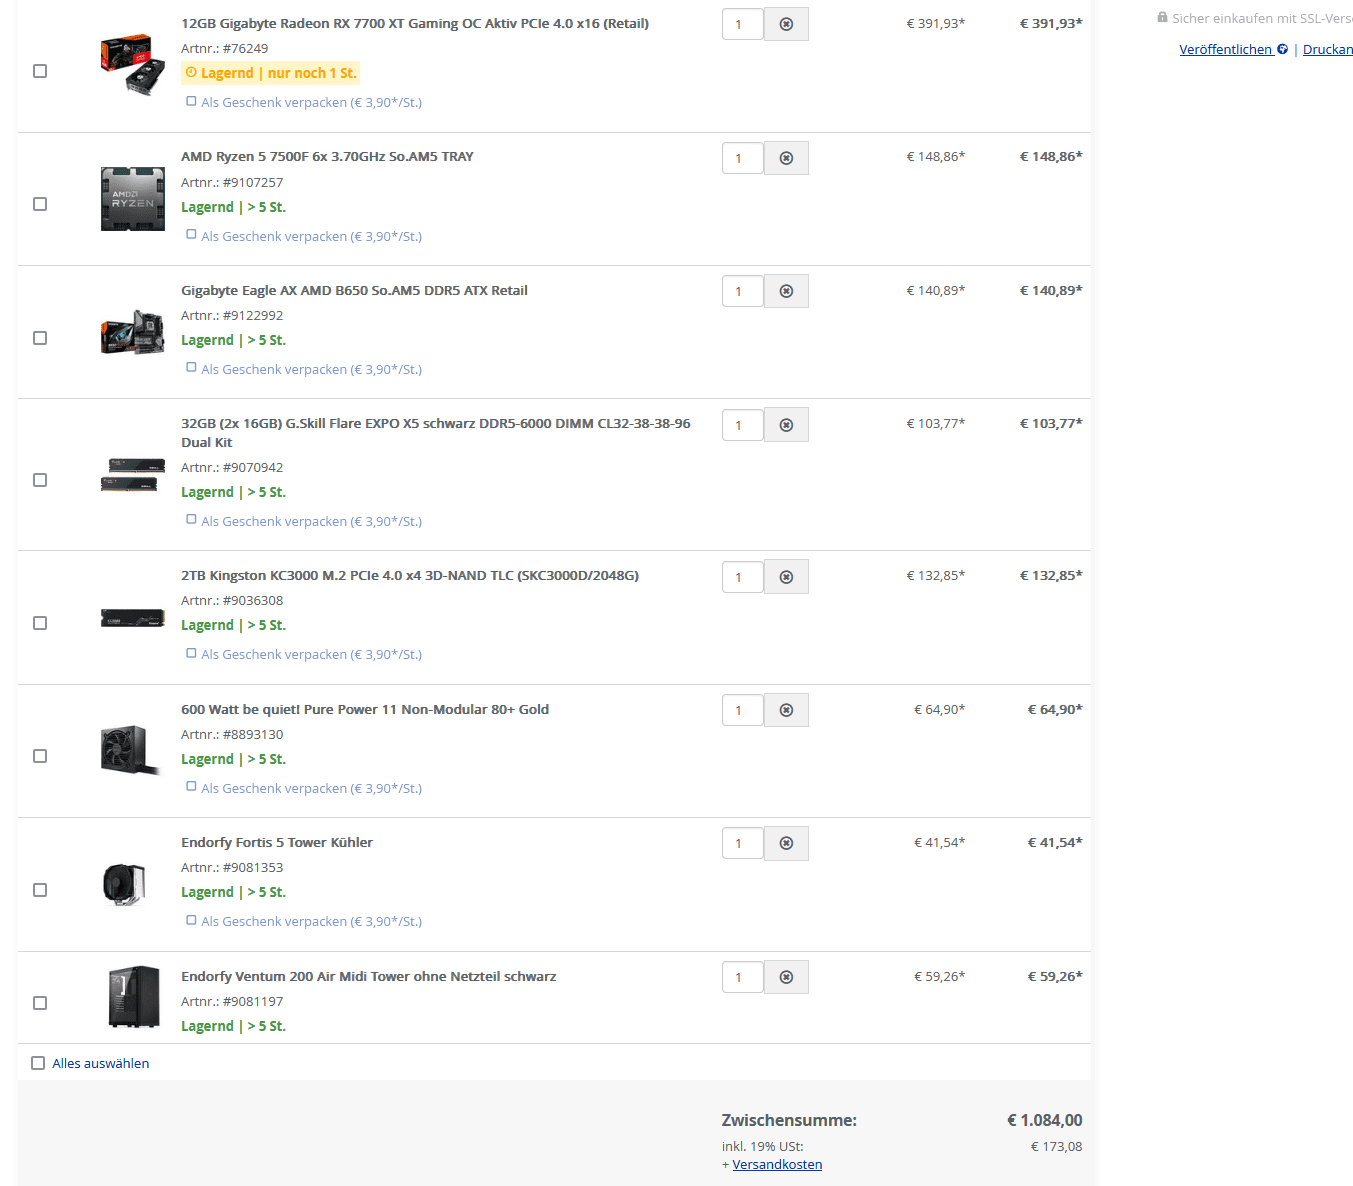Tick the Alles auswählen checkbox
This screenshot has width=1353, height=1186.
point(38,1063)
